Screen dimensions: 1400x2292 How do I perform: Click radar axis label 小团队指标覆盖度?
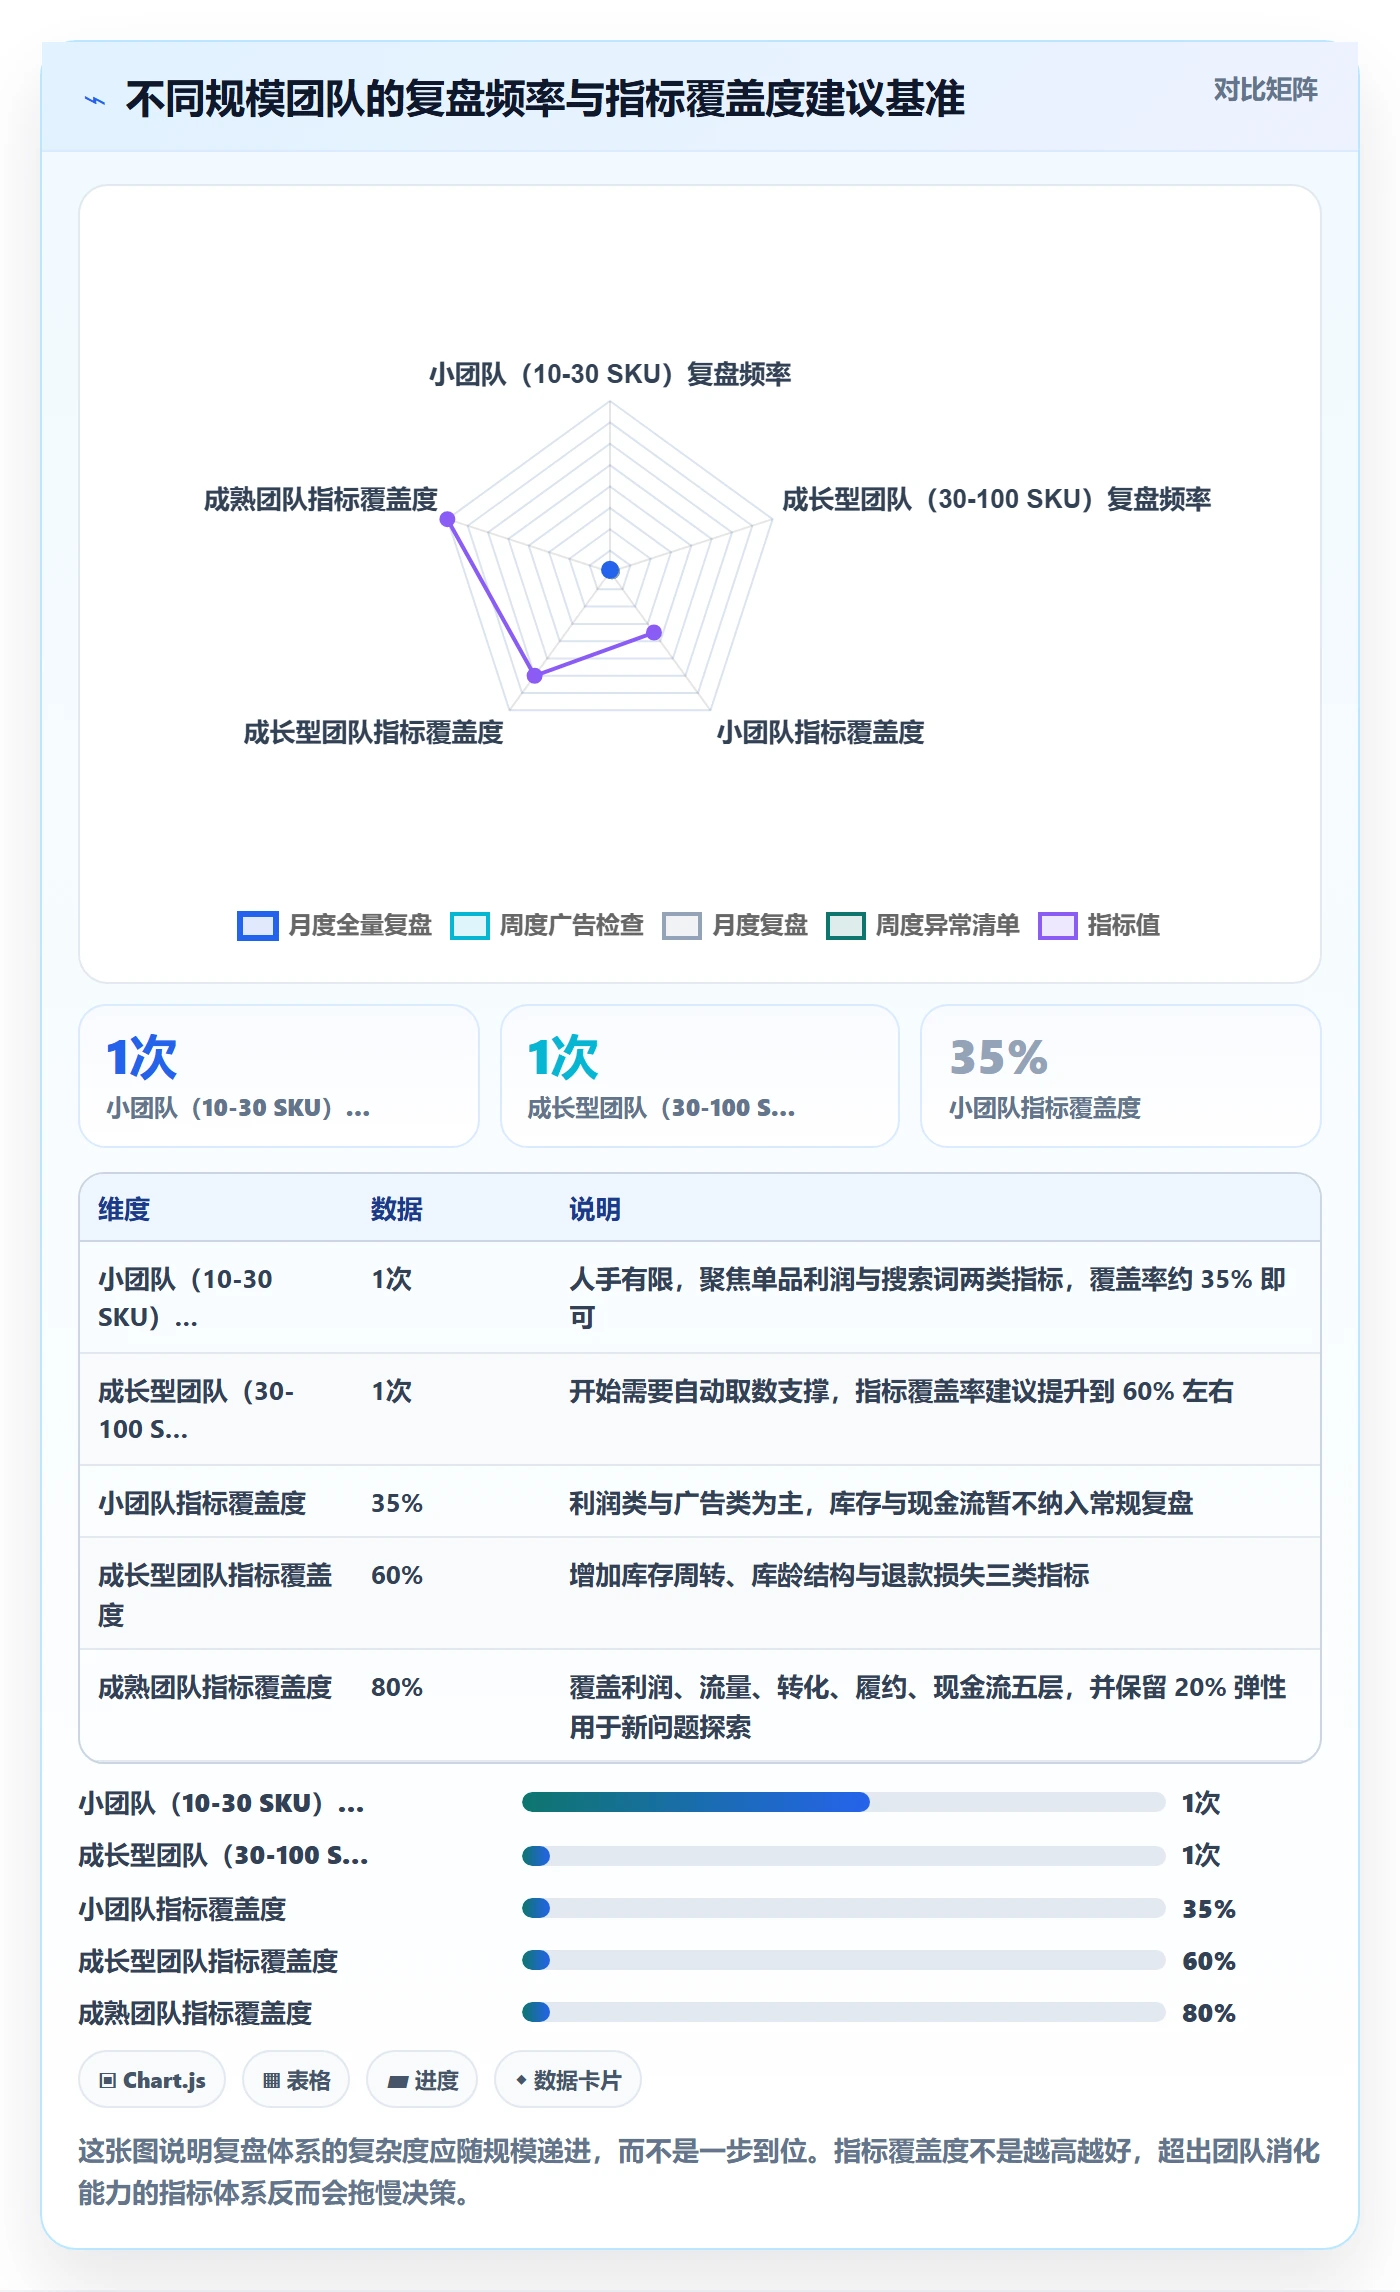tap(820, 732)
